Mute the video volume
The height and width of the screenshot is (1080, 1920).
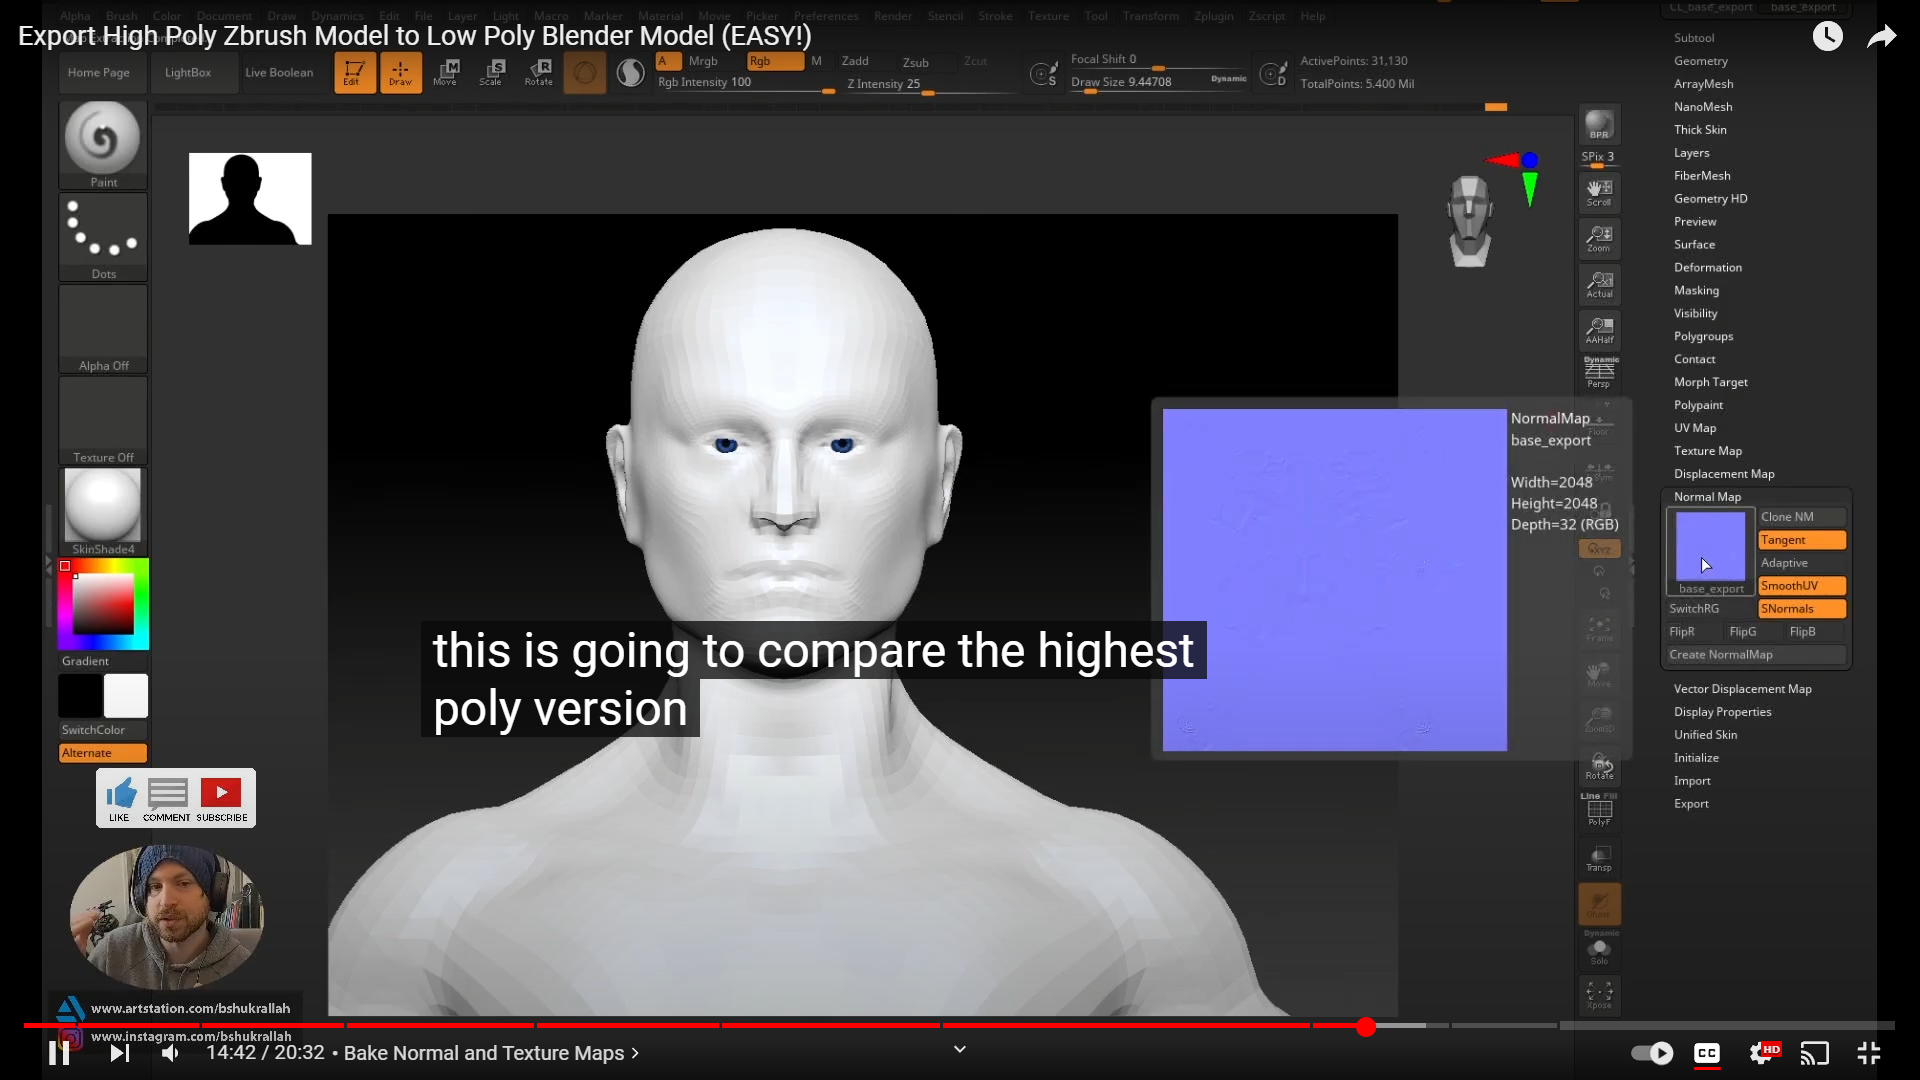[x=171, y=1053]
